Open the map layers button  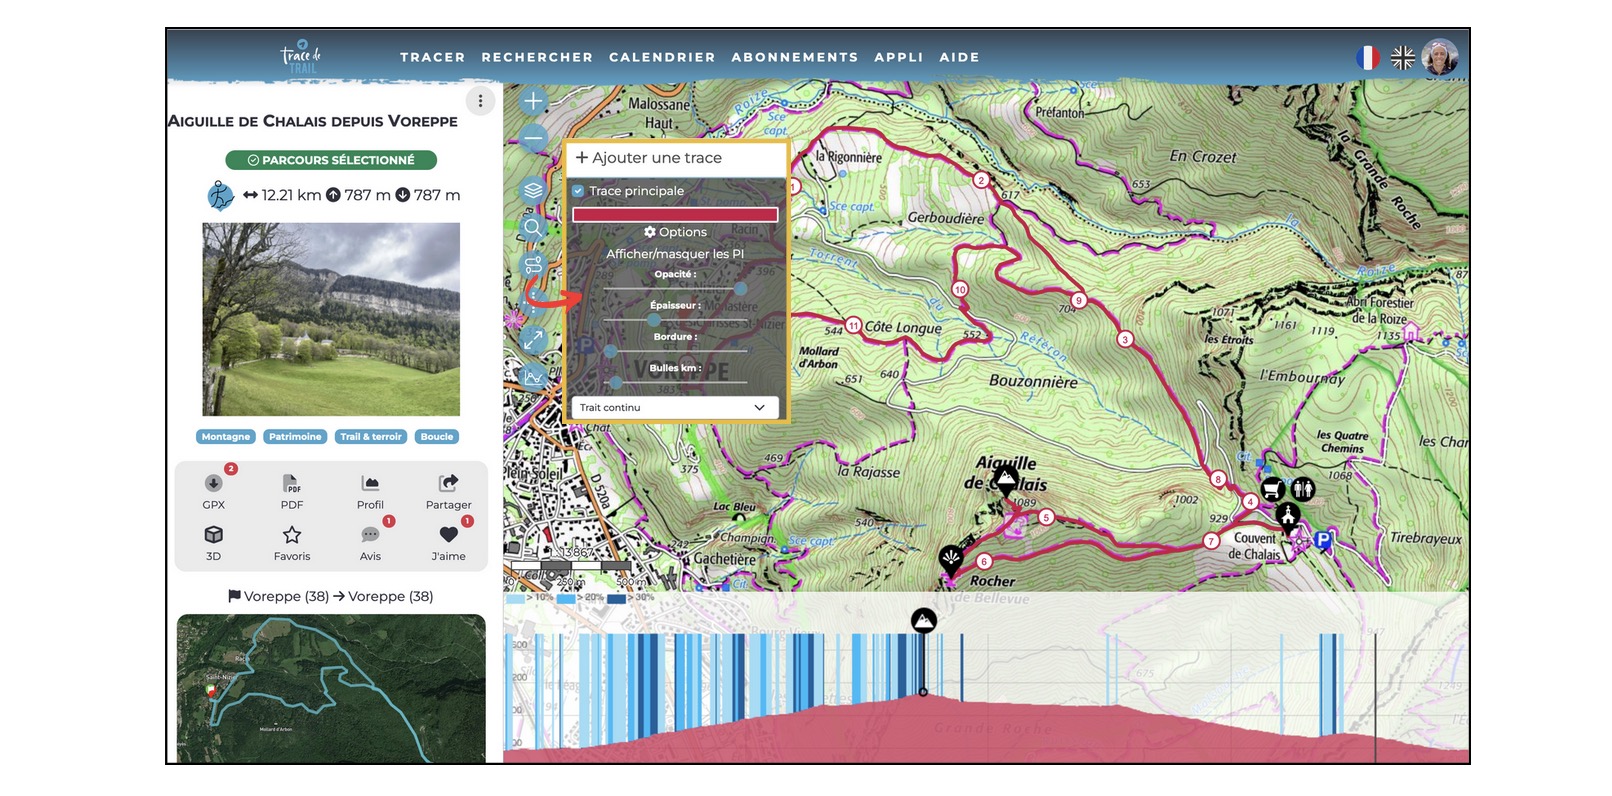click(533, 190)
